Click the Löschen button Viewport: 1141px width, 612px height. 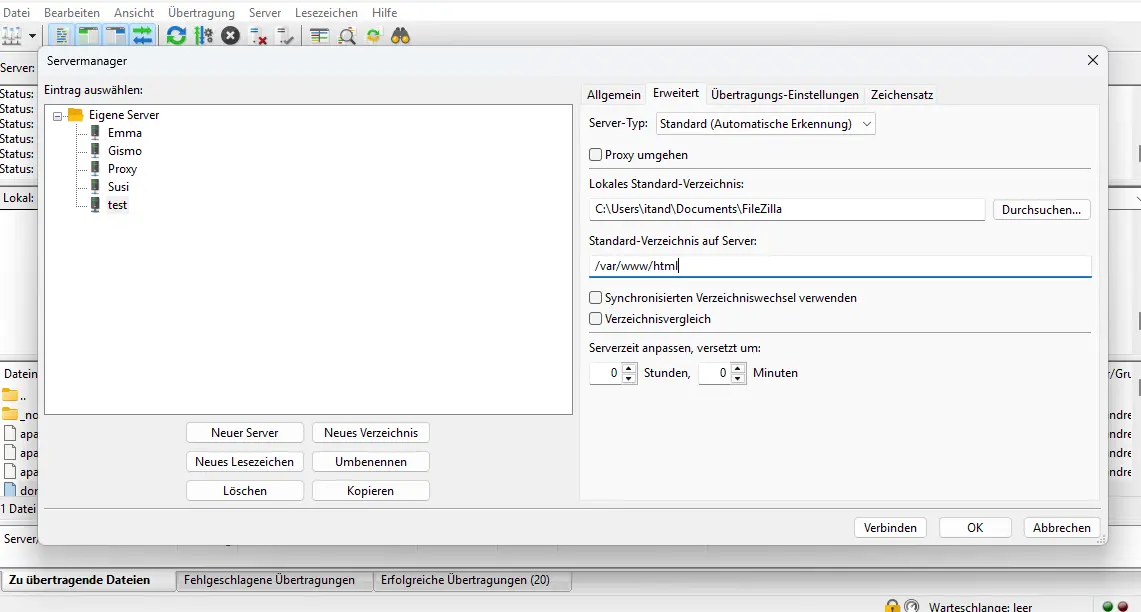point(244,491)
